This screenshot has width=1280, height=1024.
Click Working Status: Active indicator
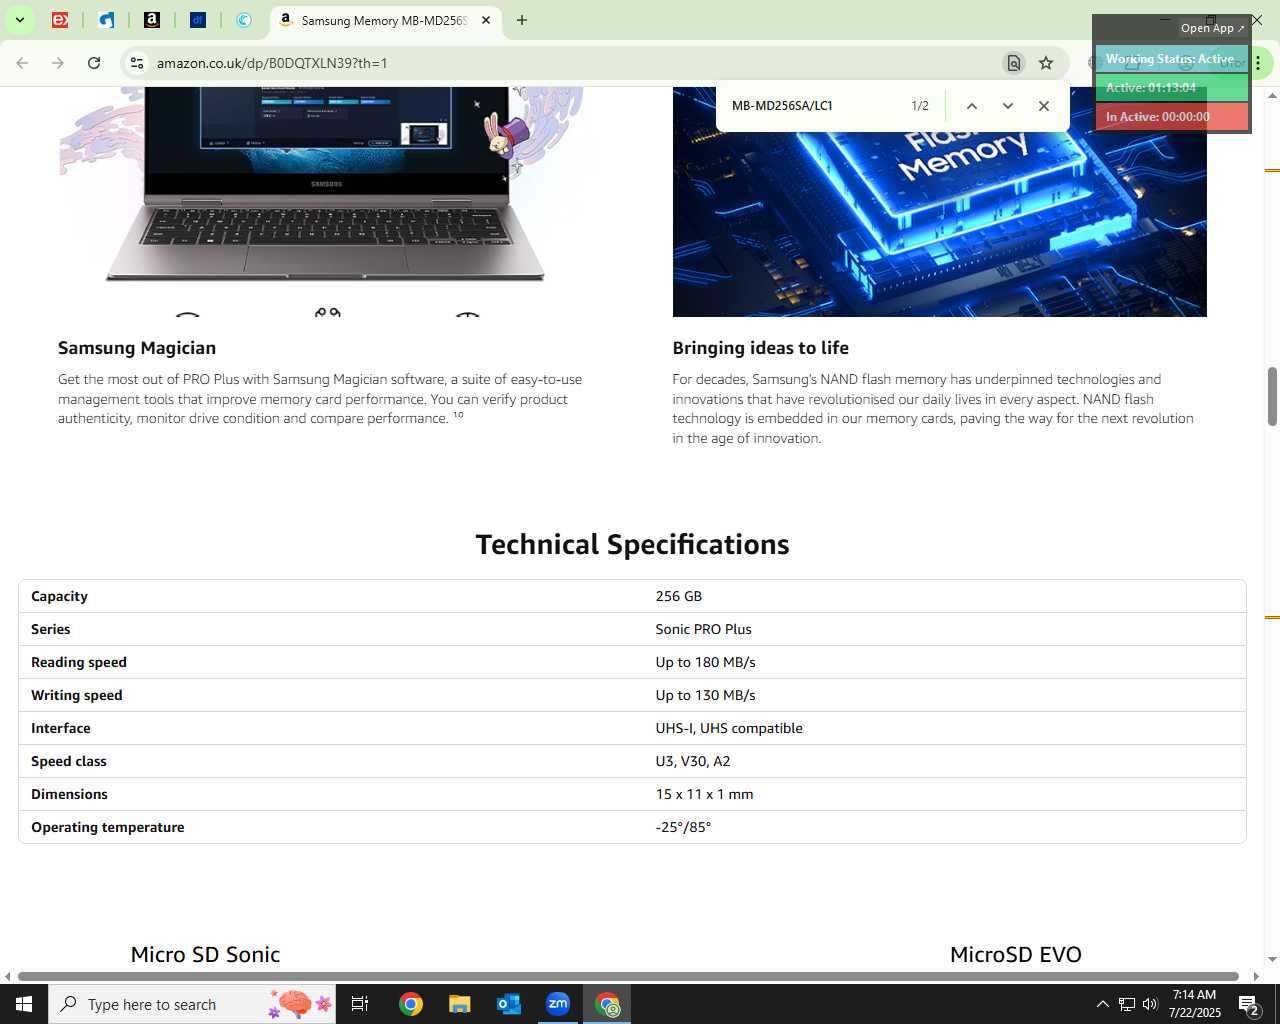pos(1171,59)
